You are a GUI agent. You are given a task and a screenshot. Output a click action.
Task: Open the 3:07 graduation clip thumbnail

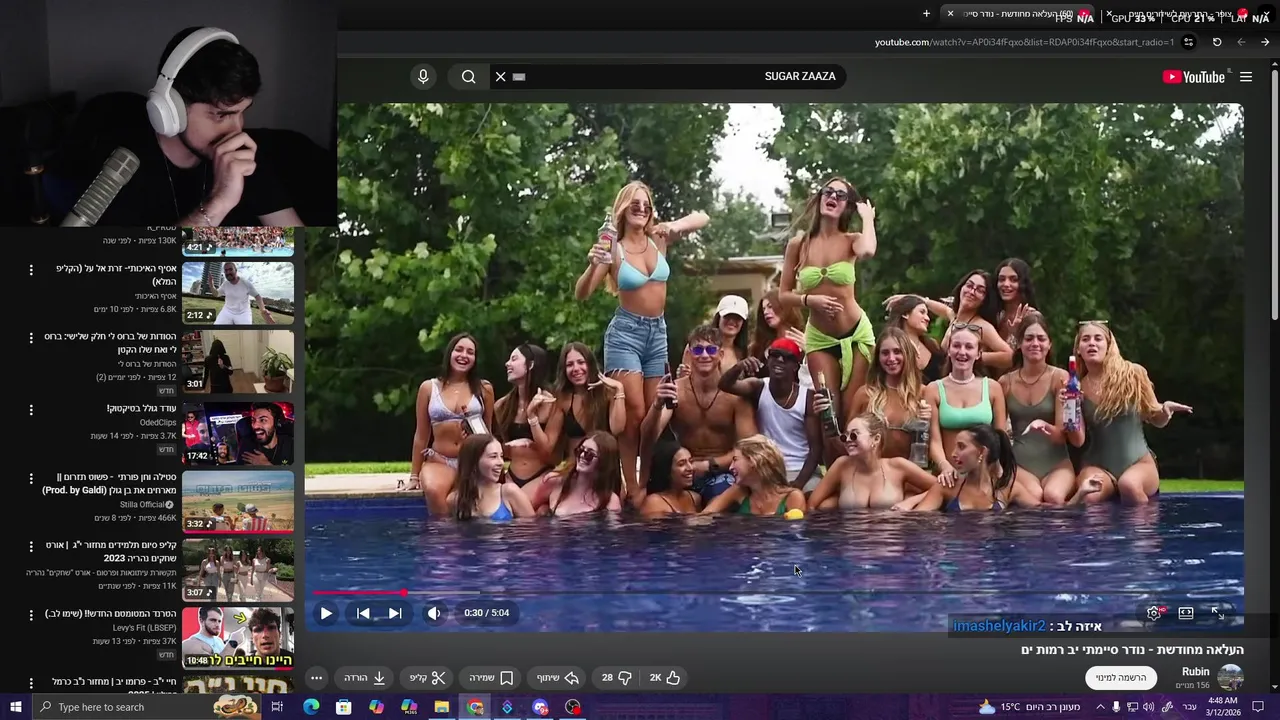[238, 571]
